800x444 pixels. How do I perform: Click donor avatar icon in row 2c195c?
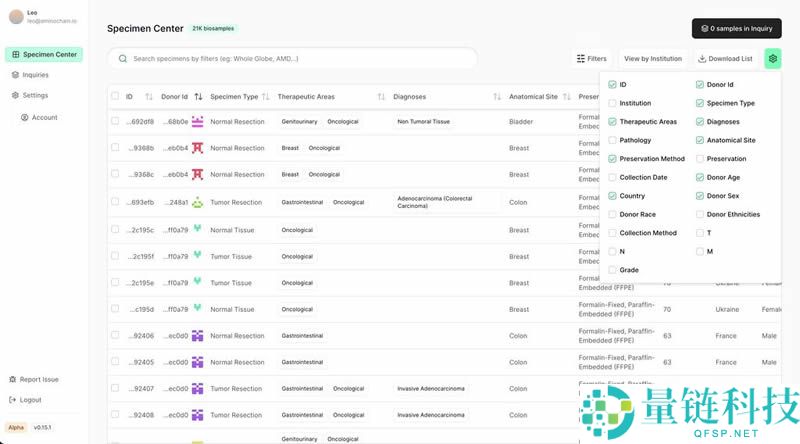pos(197,229)
